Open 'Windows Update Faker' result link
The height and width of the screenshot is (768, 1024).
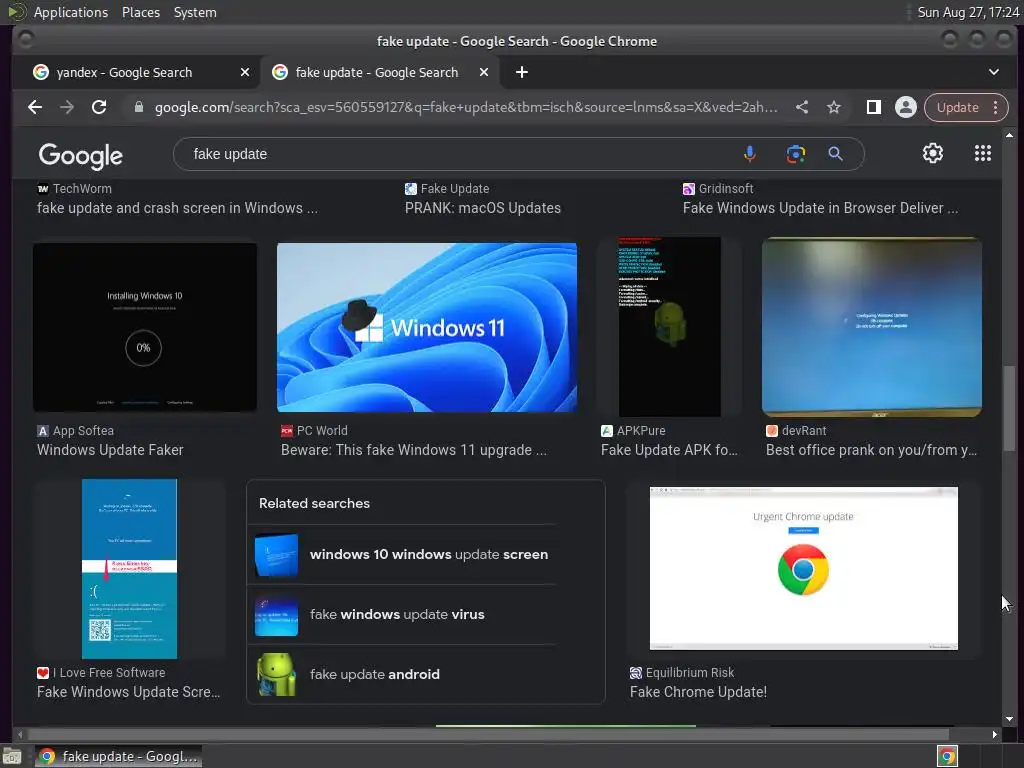point(110,450)
